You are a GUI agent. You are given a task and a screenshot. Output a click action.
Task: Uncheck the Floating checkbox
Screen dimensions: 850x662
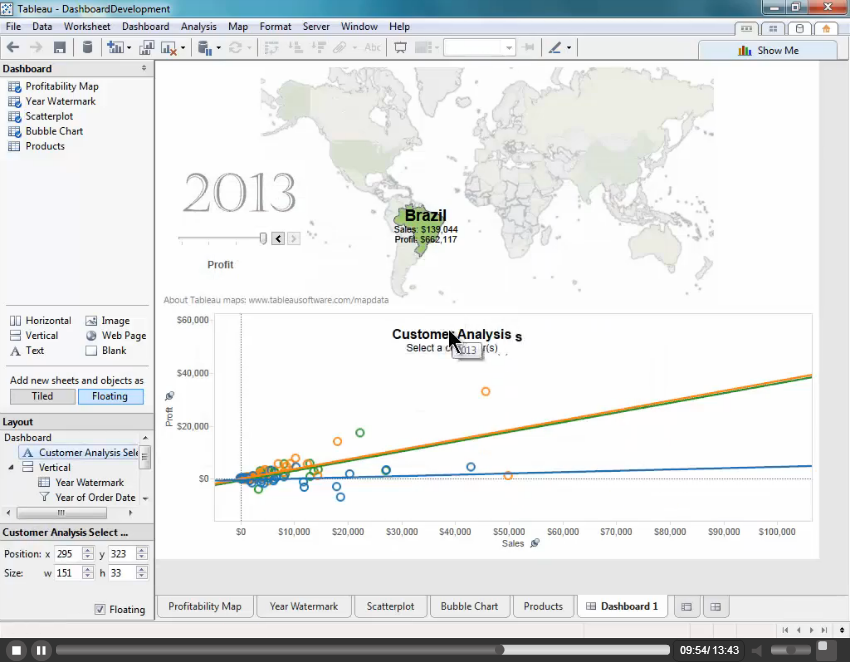click(x=100, y=609)
